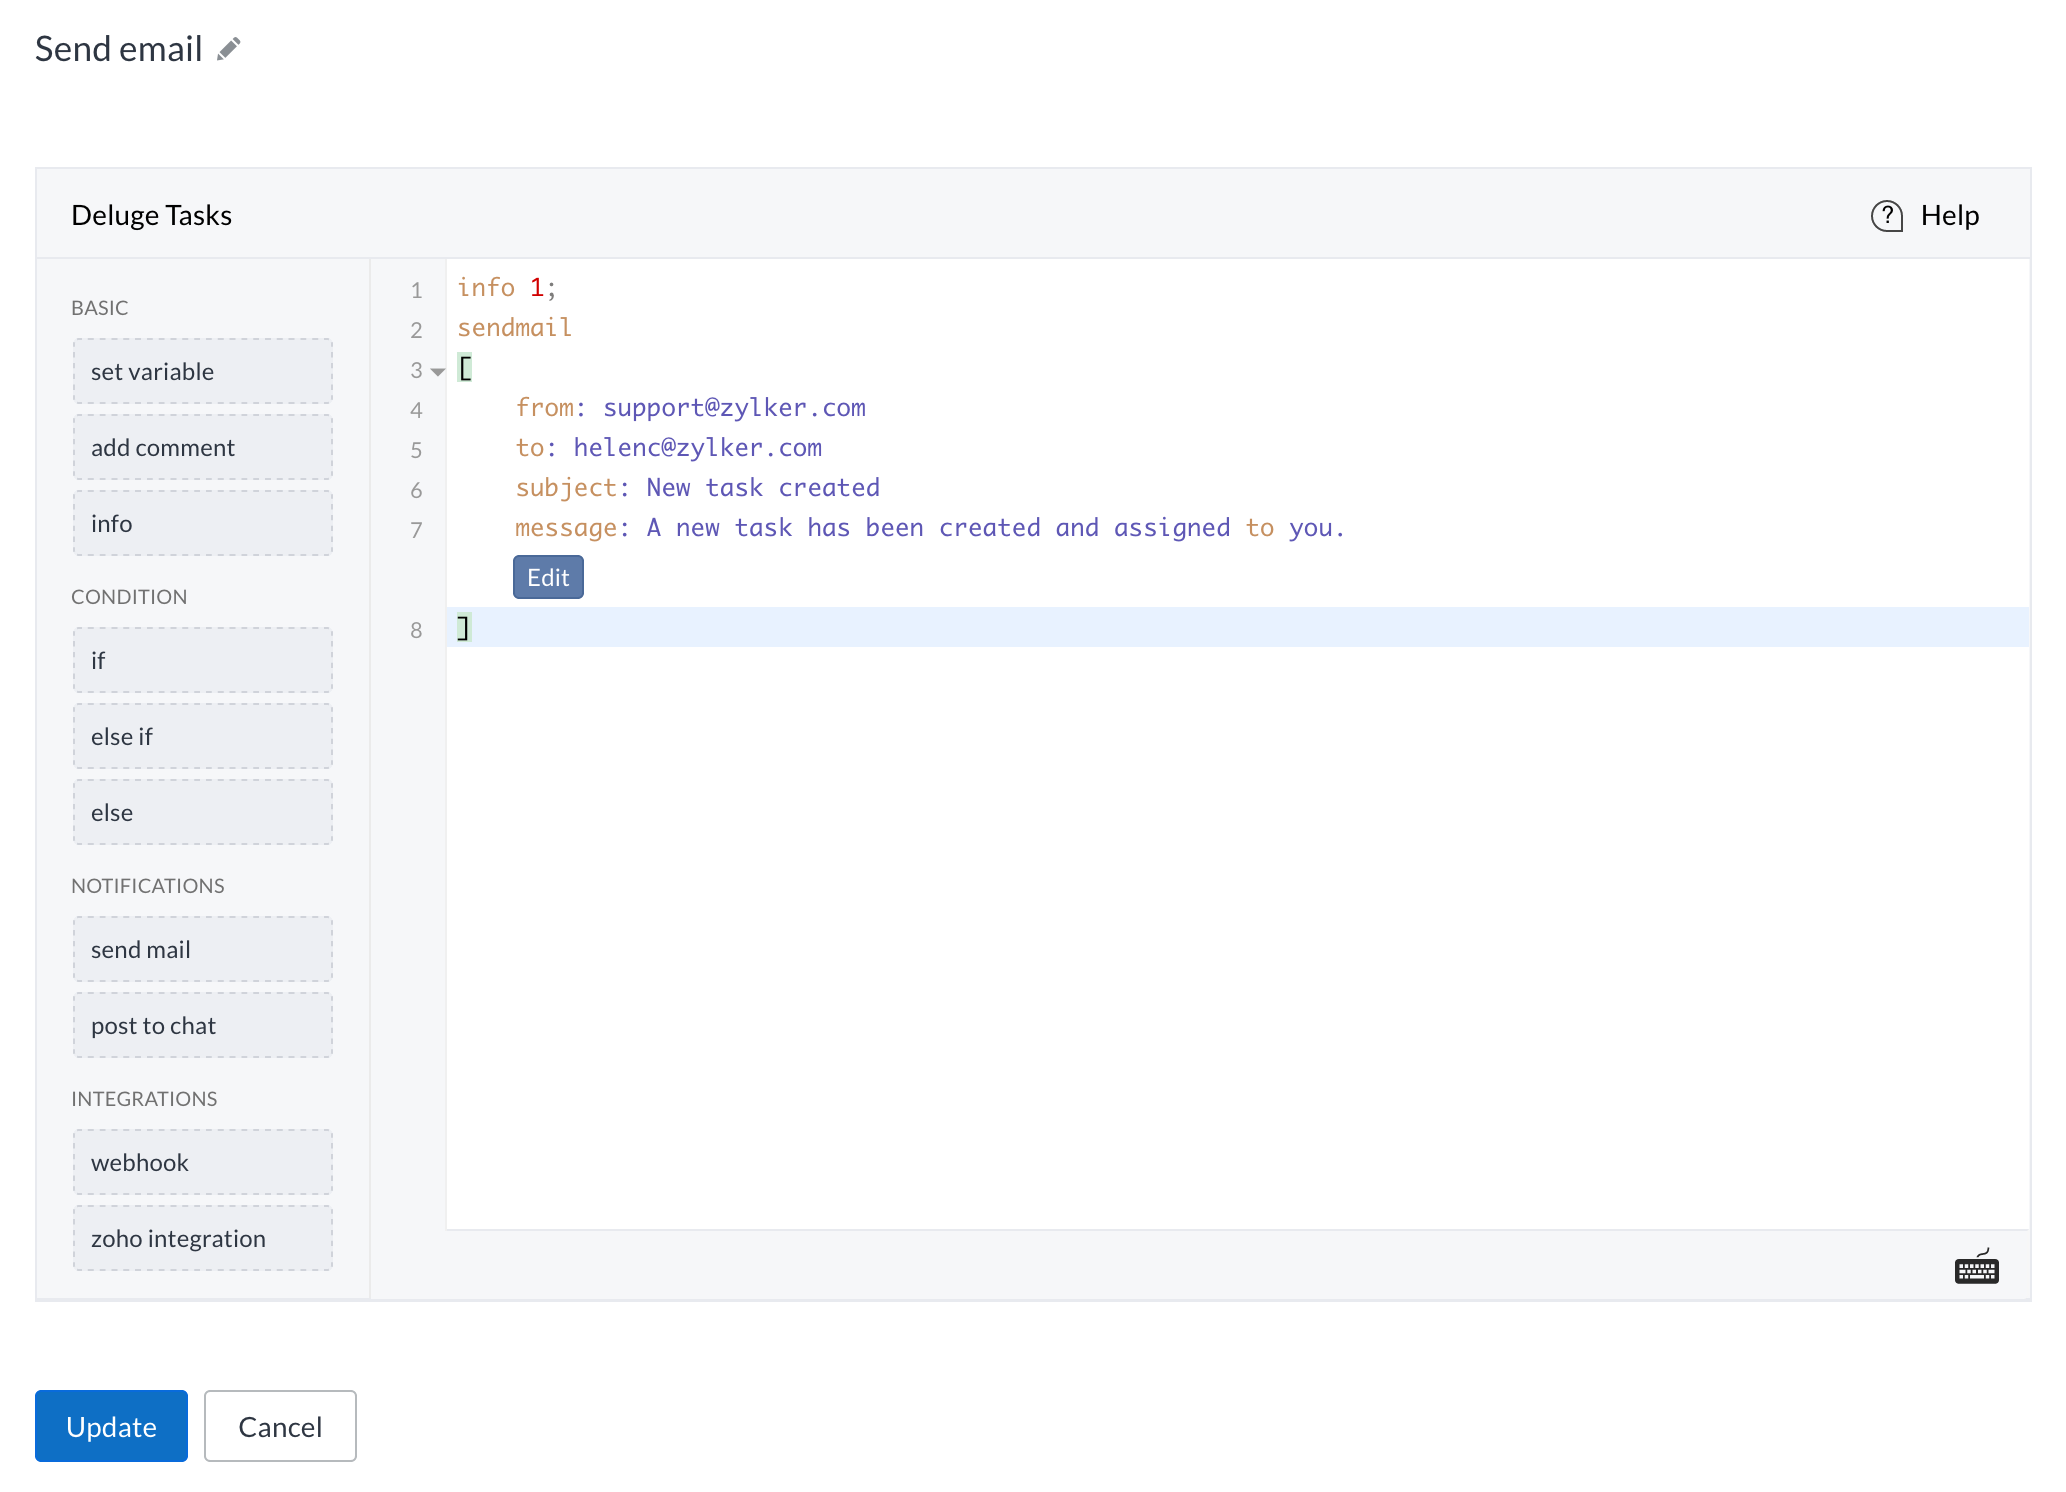This screenshot has width=2066, height=1492.
Task: Choose the post to chat block
Action: point(202,1025)
